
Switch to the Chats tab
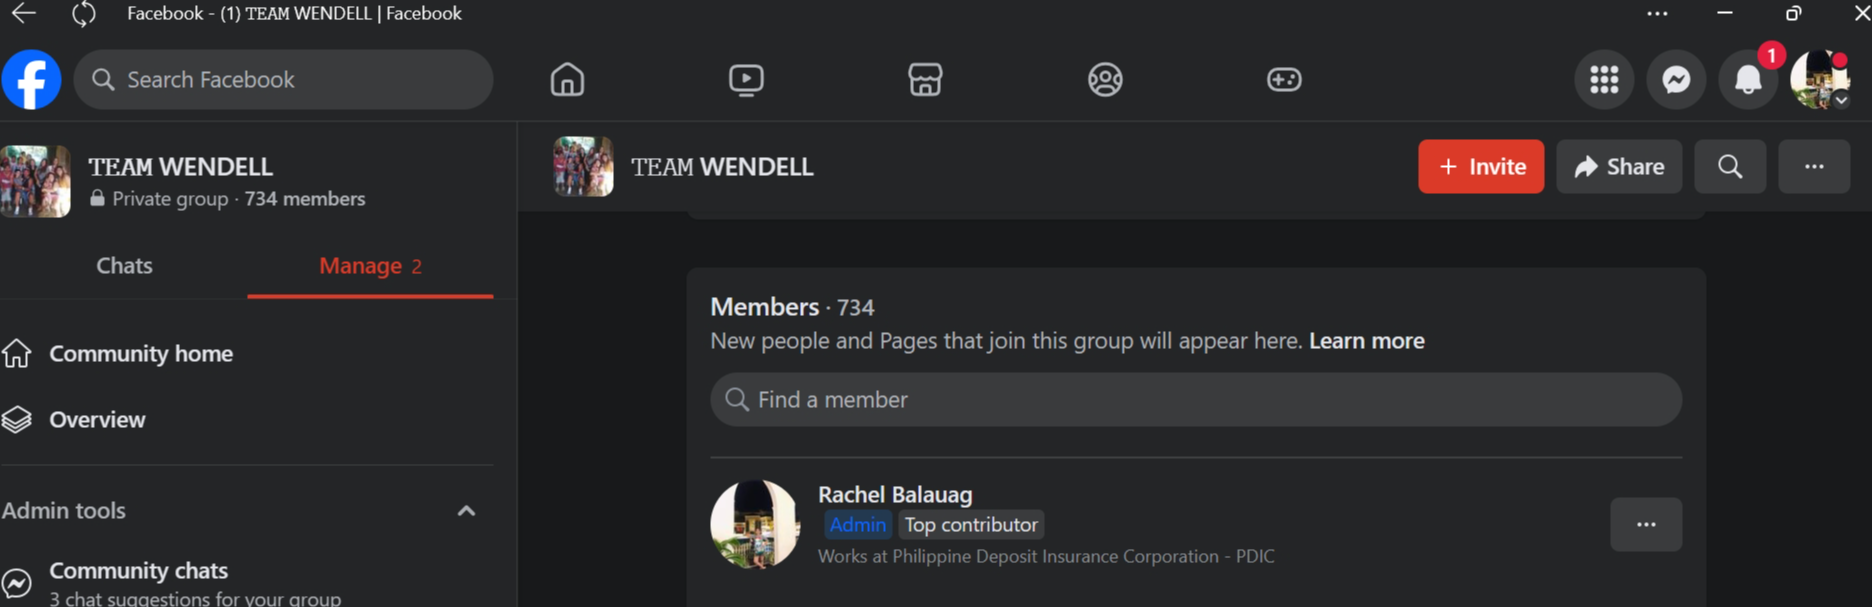pos(124,266)
